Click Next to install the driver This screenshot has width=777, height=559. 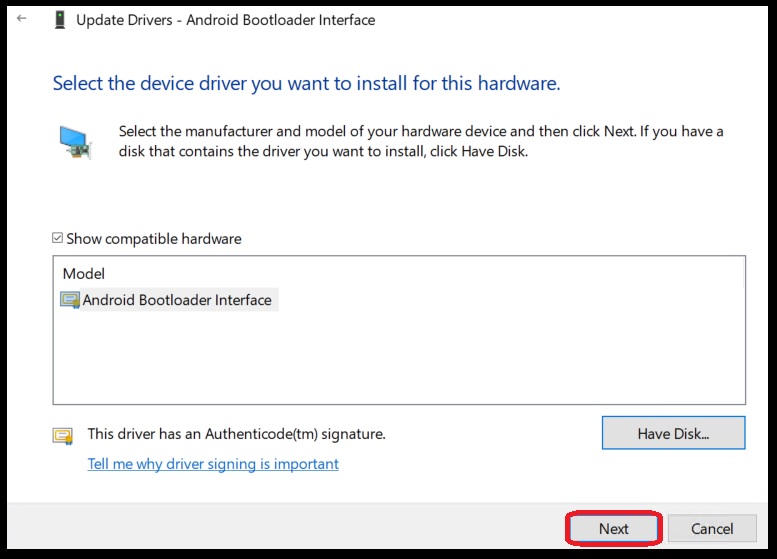613,529
